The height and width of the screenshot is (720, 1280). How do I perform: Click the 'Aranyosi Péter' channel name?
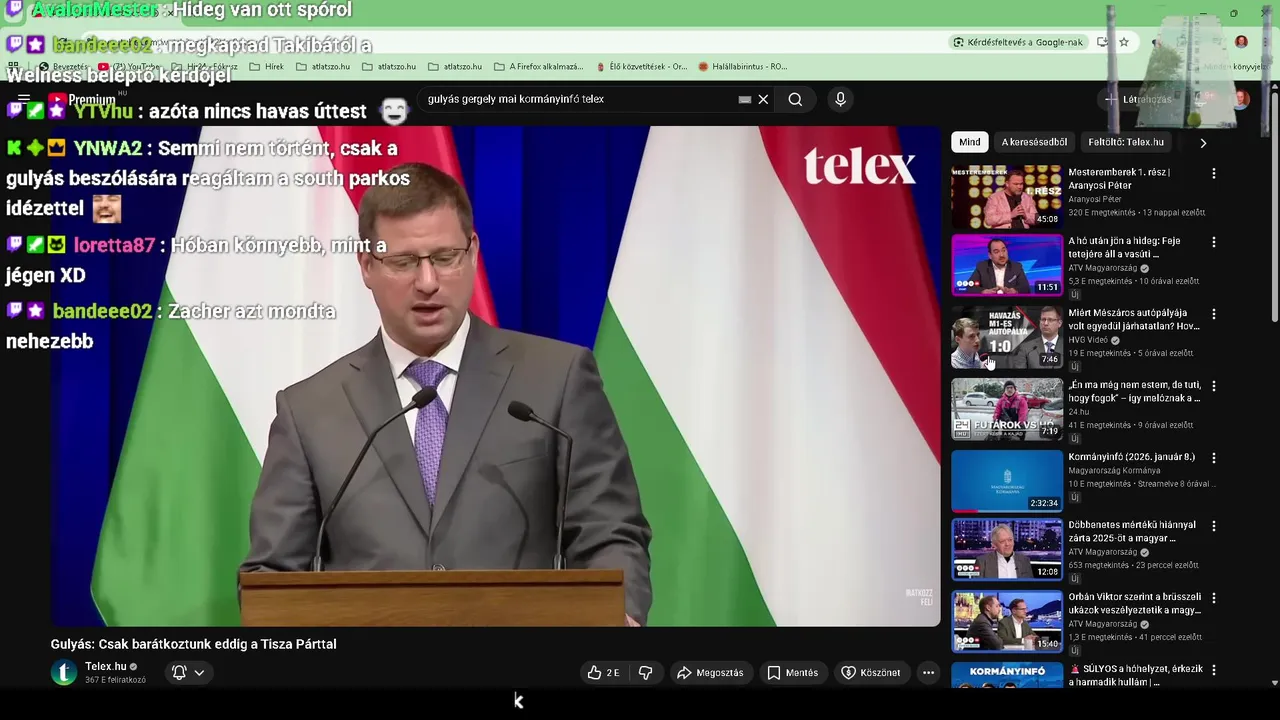[x=1094, y=199]
